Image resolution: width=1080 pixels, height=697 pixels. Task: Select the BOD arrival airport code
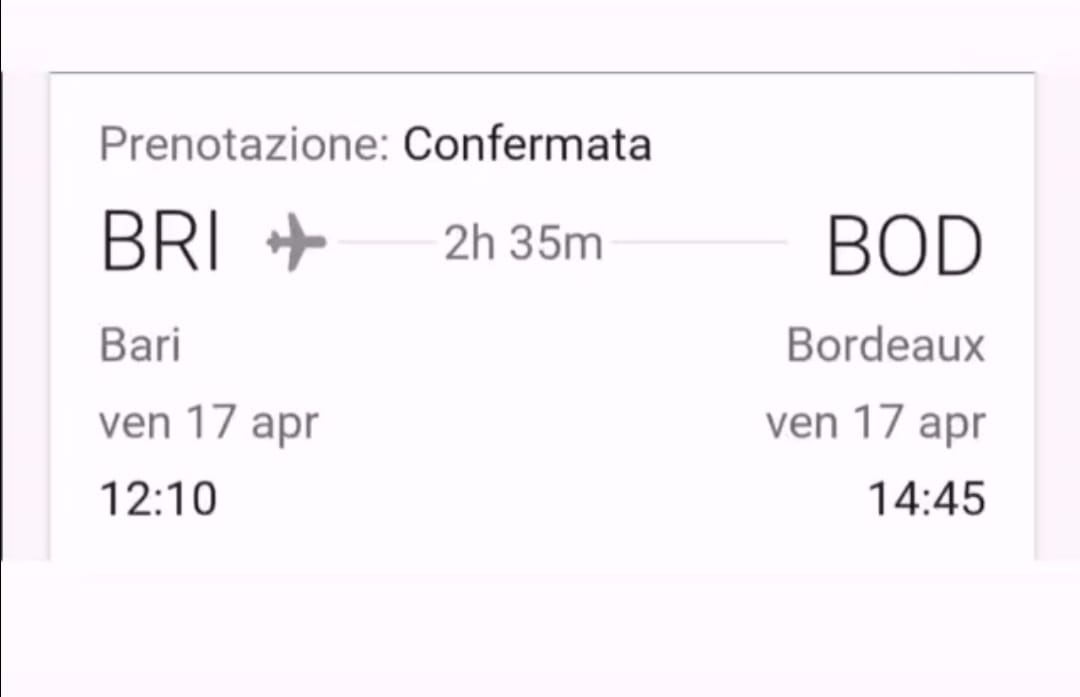pos(905,246)
